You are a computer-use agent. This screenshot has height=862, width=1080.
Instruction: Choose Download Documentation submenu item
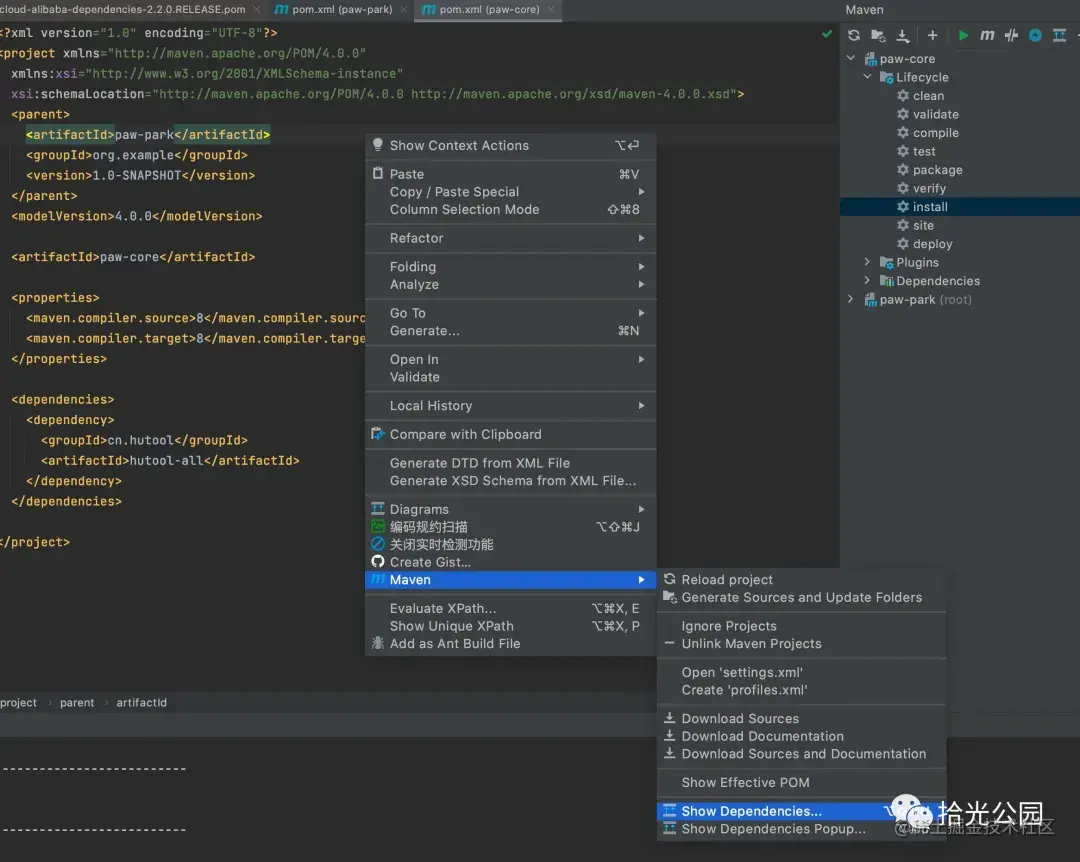802,737
